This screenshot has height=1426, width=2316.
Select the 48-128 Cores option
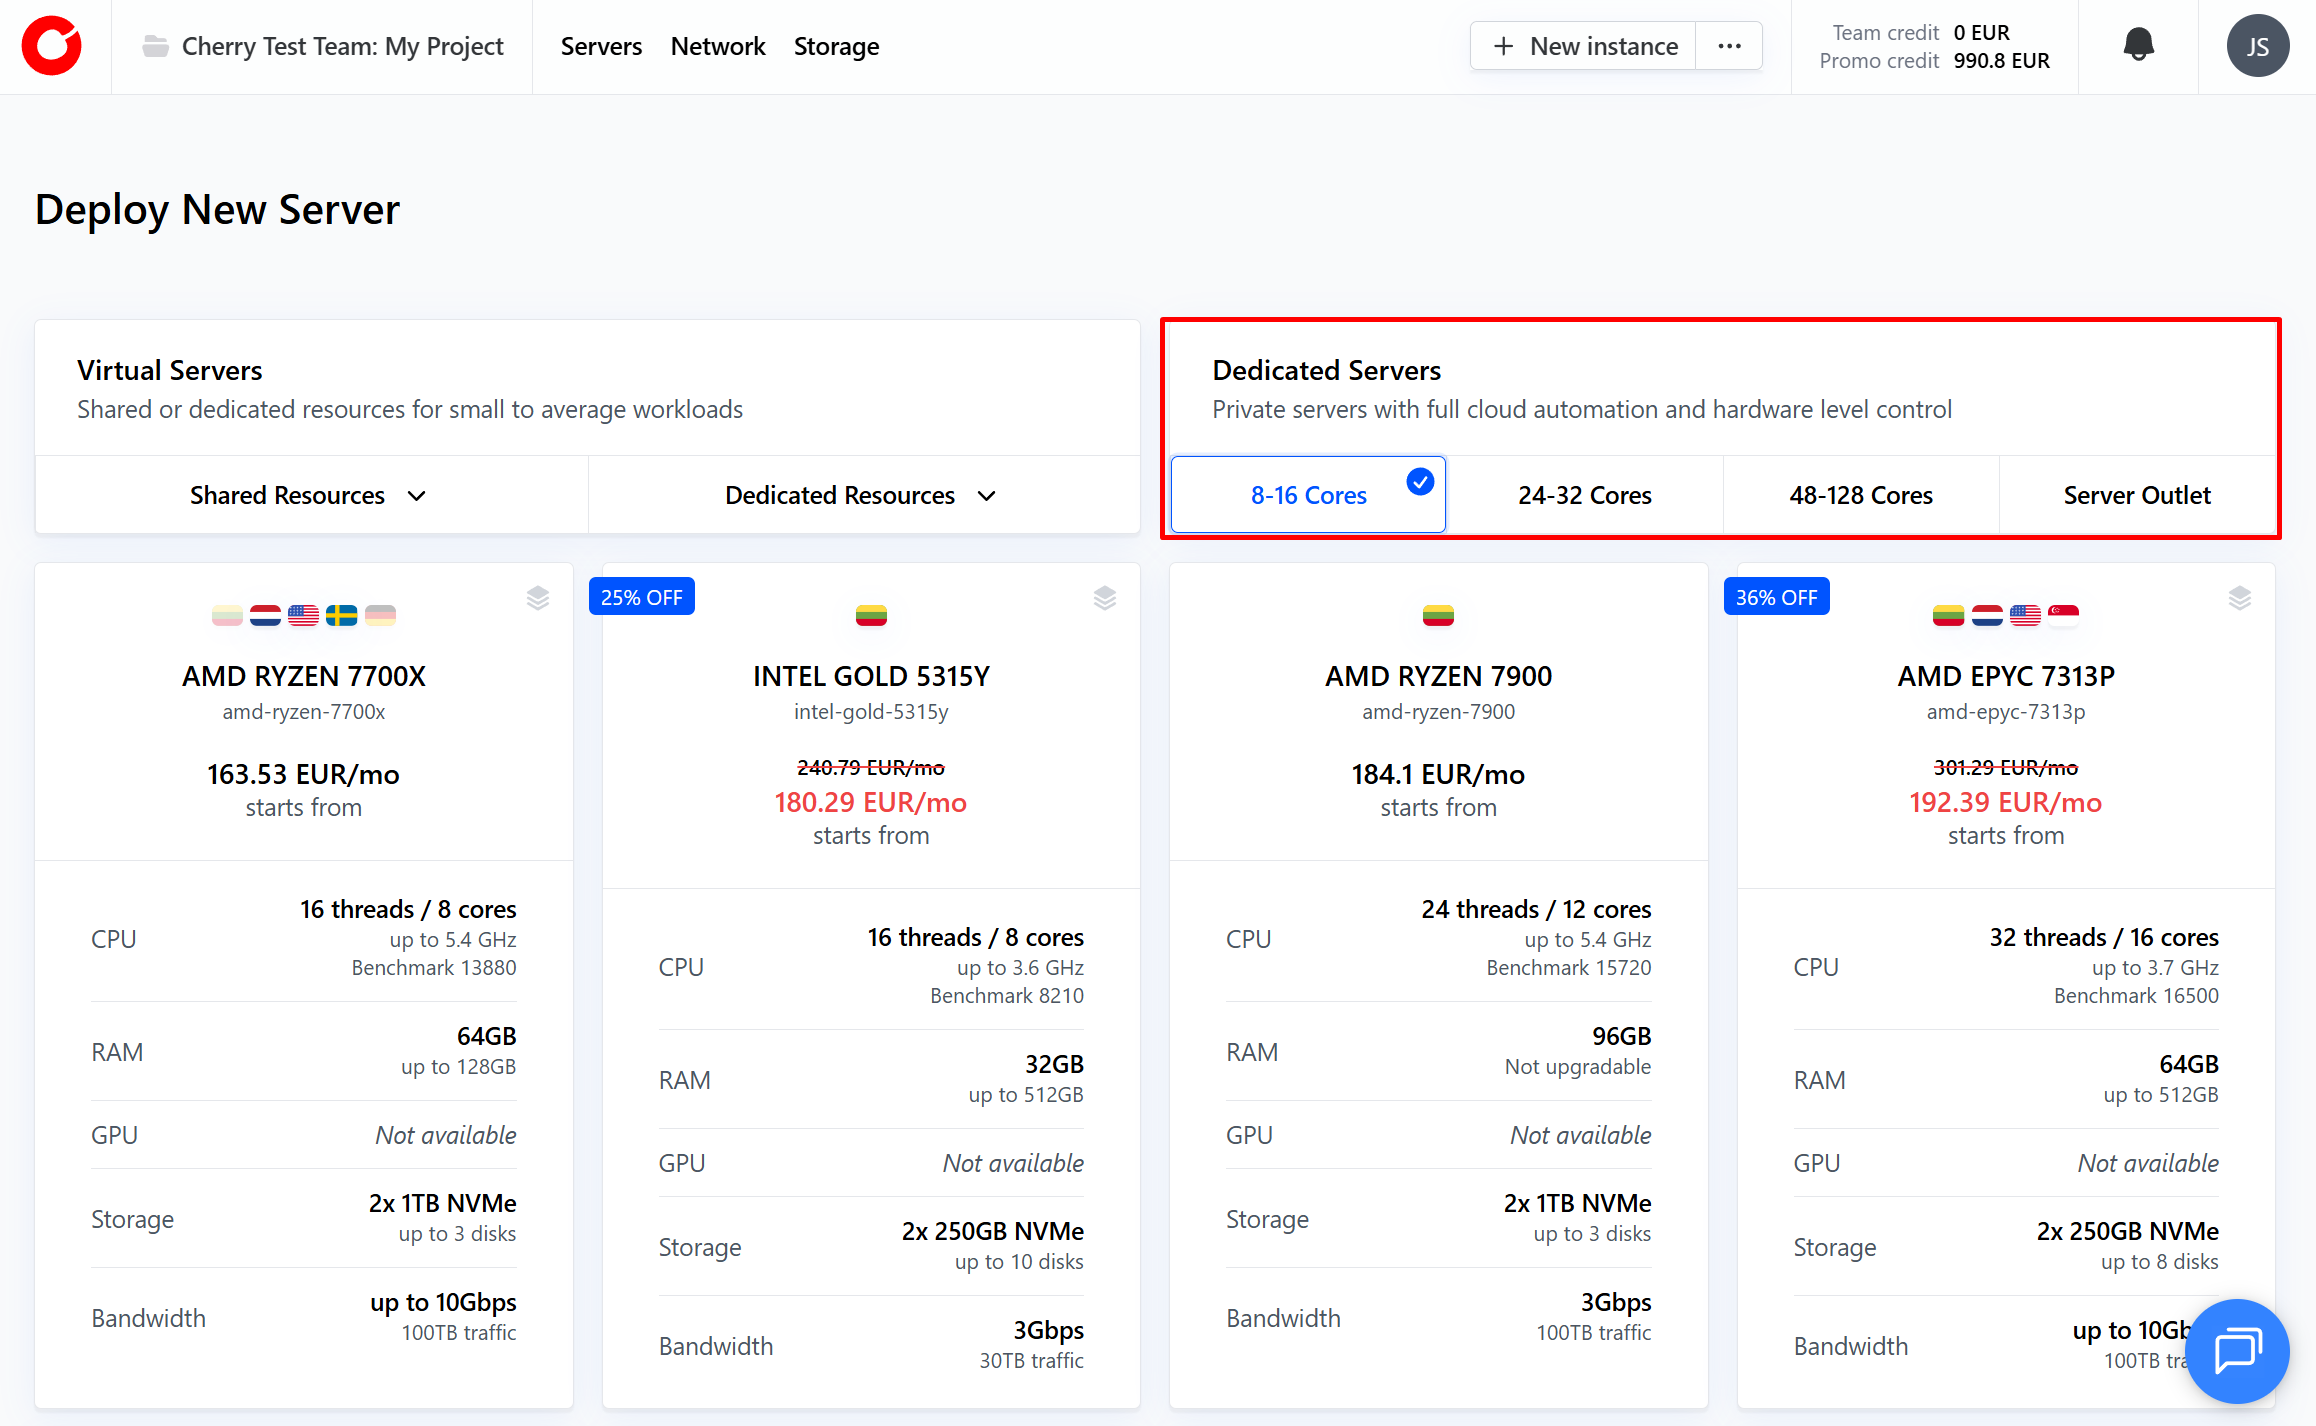pyautogui.click(x=1860, y=495)
